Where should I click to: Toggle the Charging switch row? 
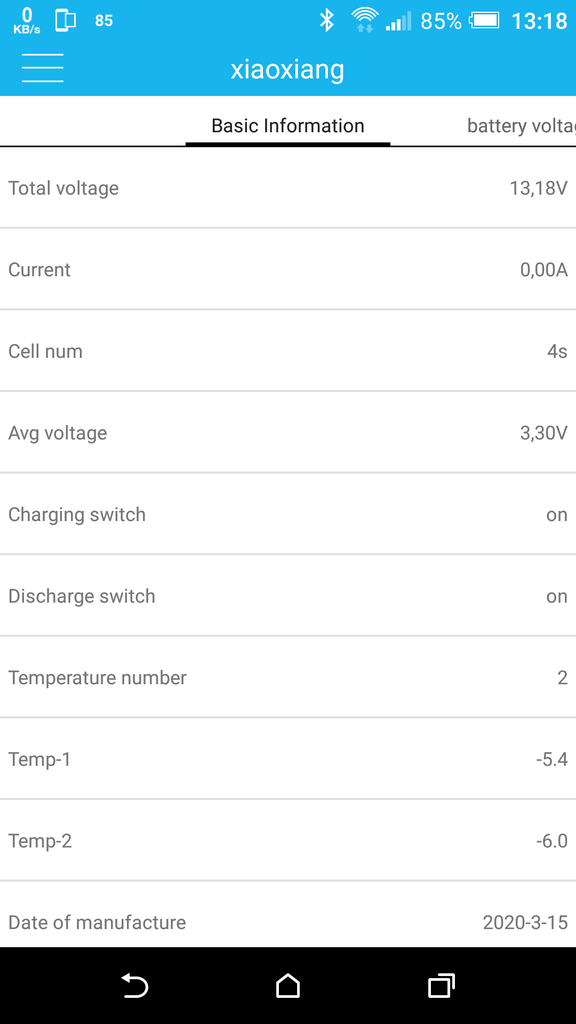288,514
